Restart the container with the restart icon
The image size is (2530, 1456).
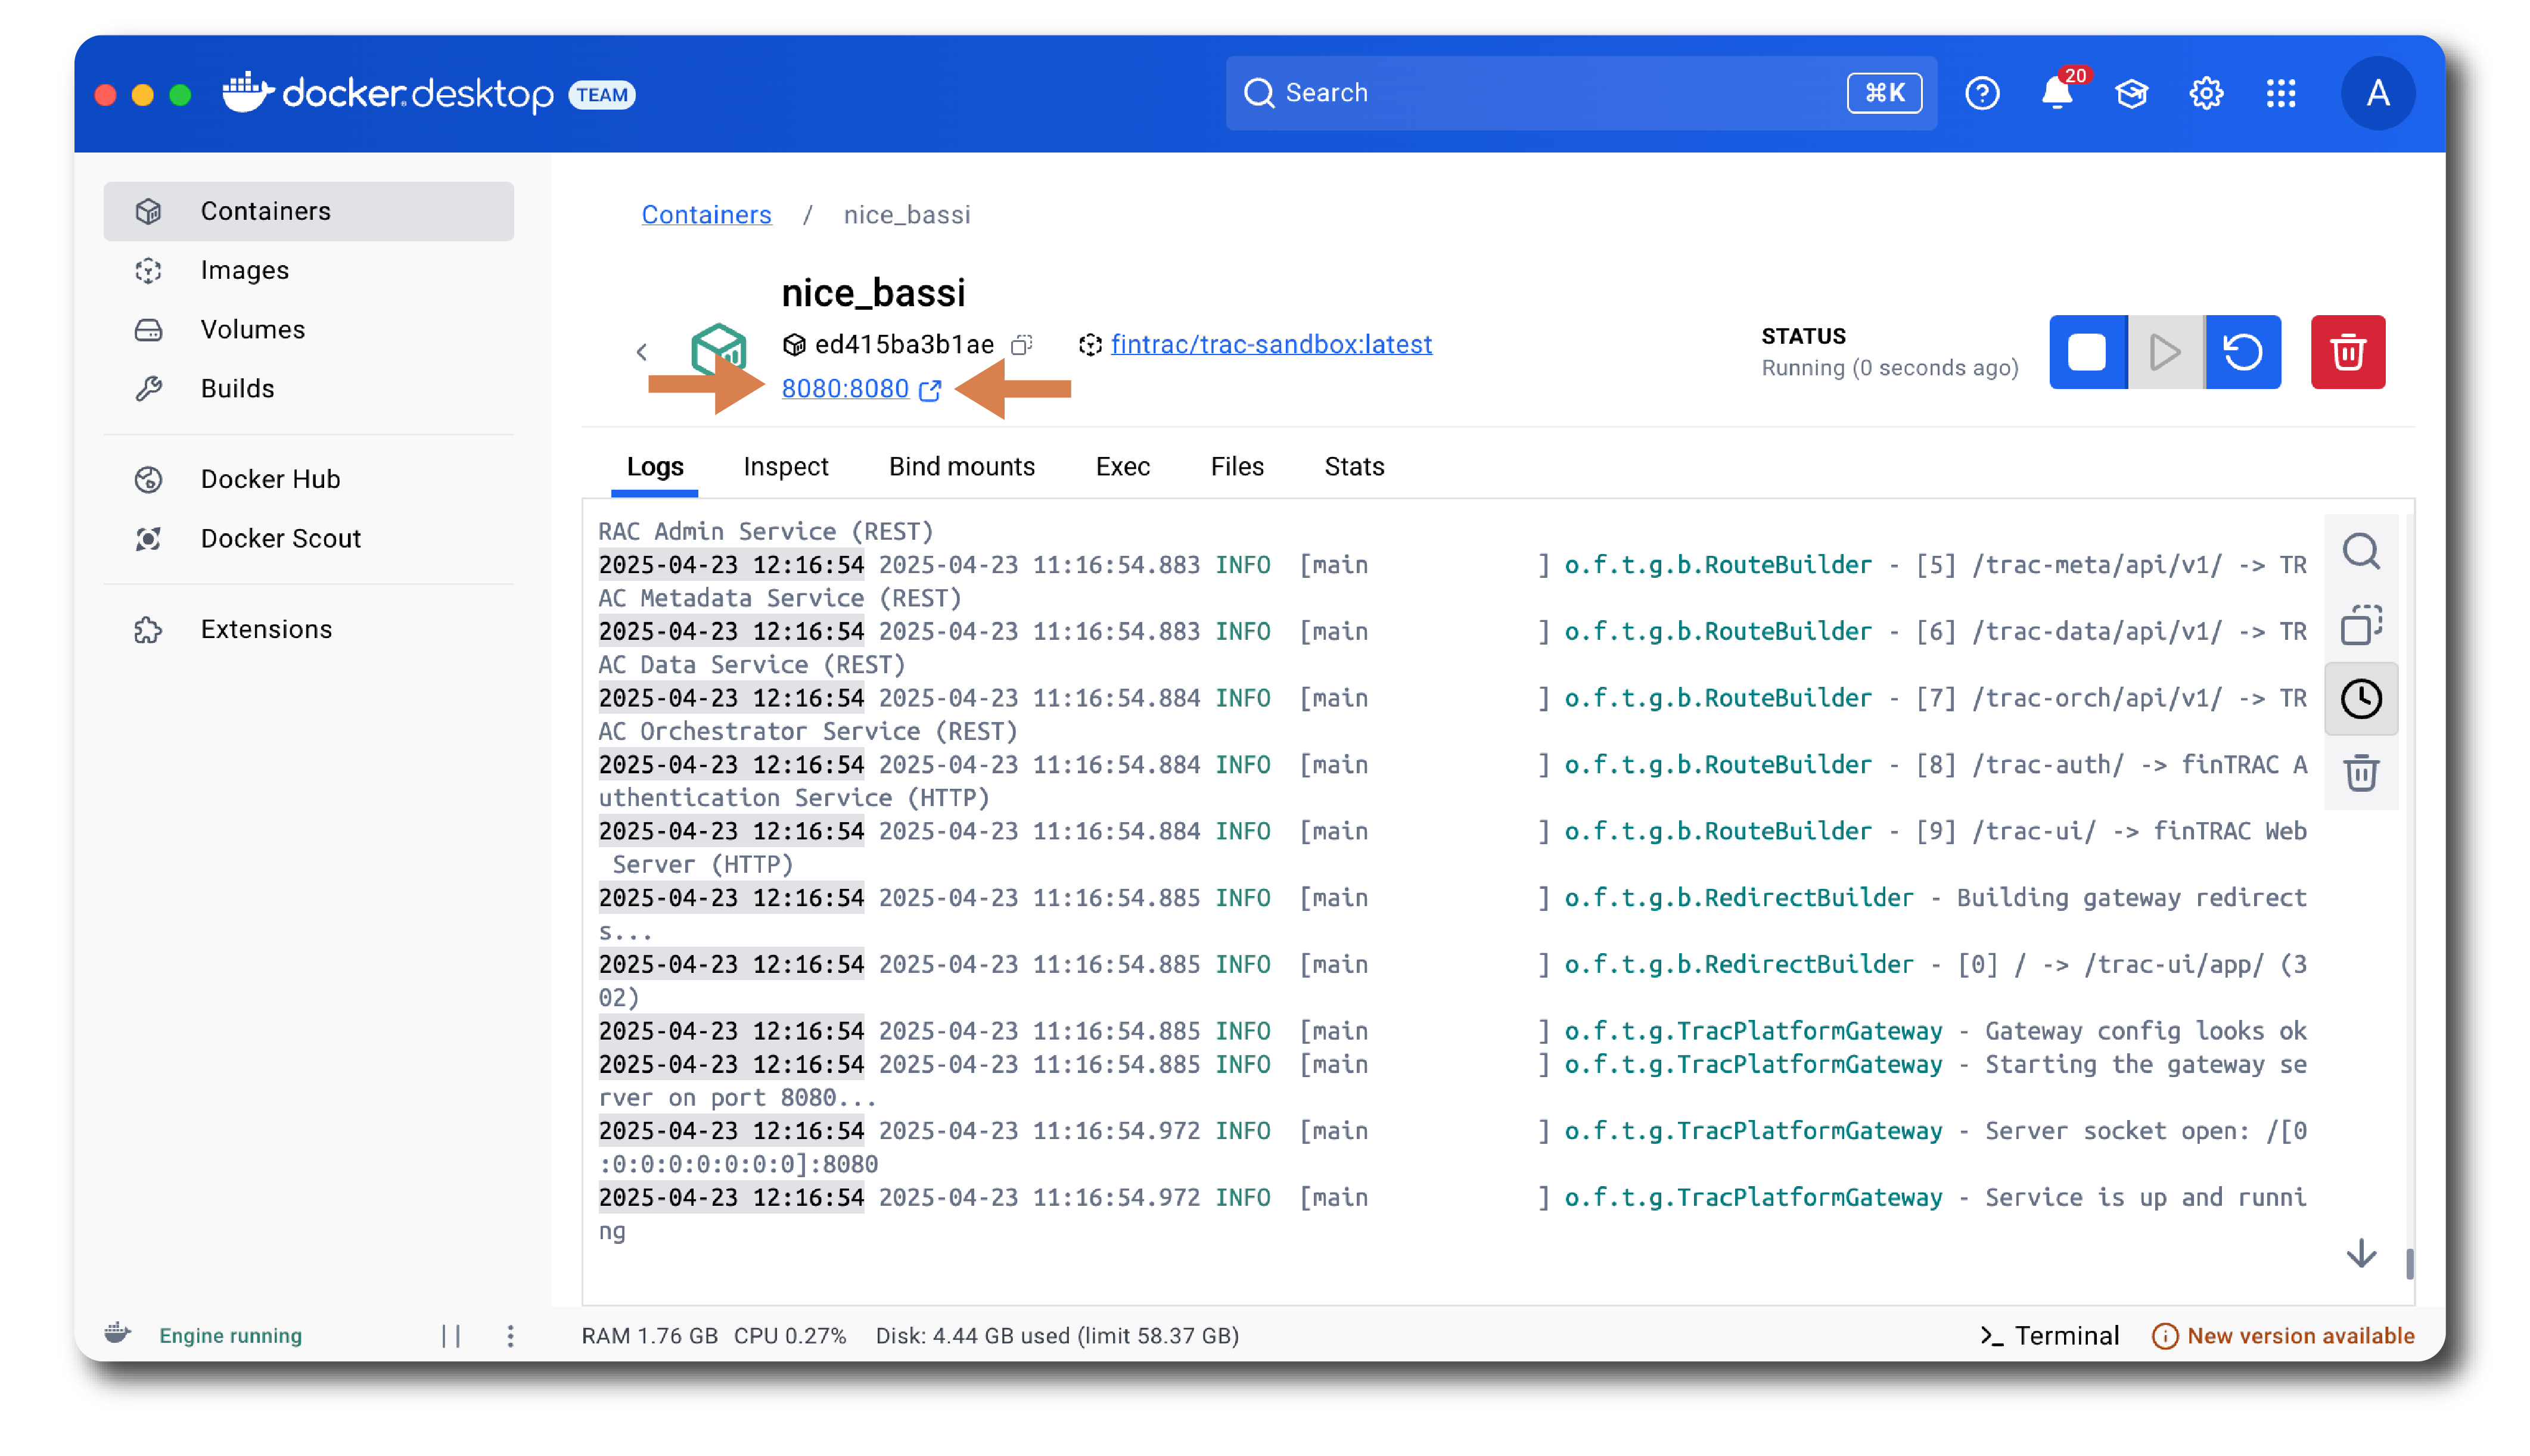pyautogui.click(x=2242, y=352)
